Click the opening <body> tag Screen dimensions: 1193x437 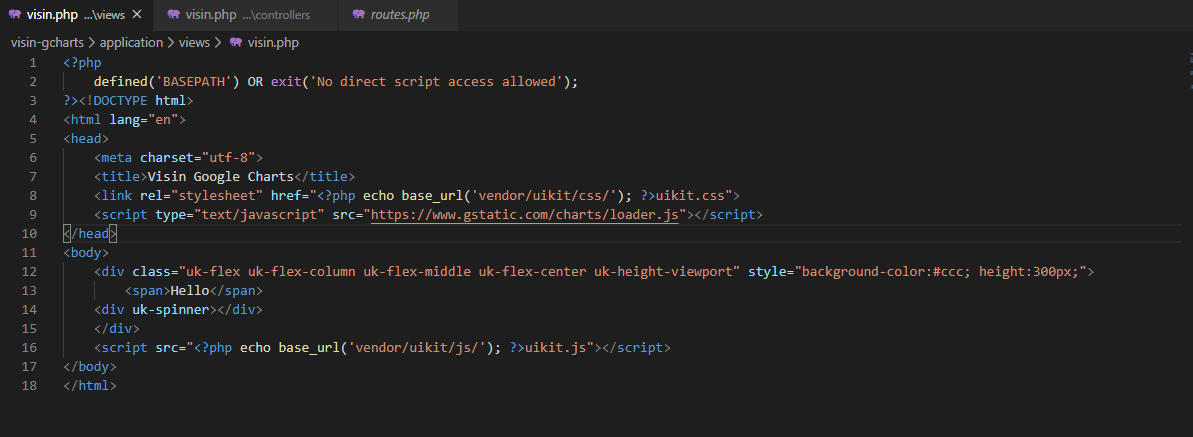point(86,253)
